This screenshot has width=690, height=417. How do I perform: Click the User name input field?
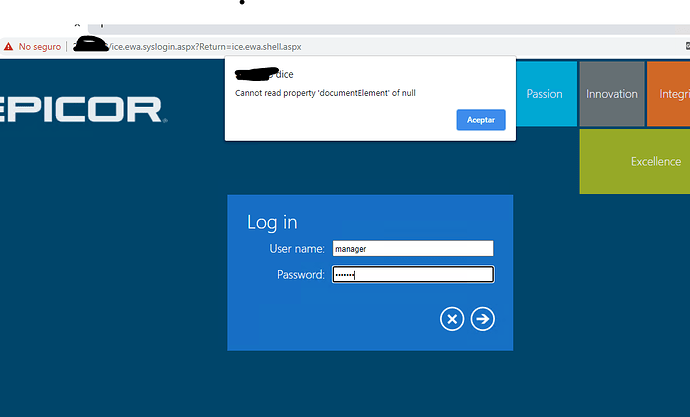(x=413, y=249)
